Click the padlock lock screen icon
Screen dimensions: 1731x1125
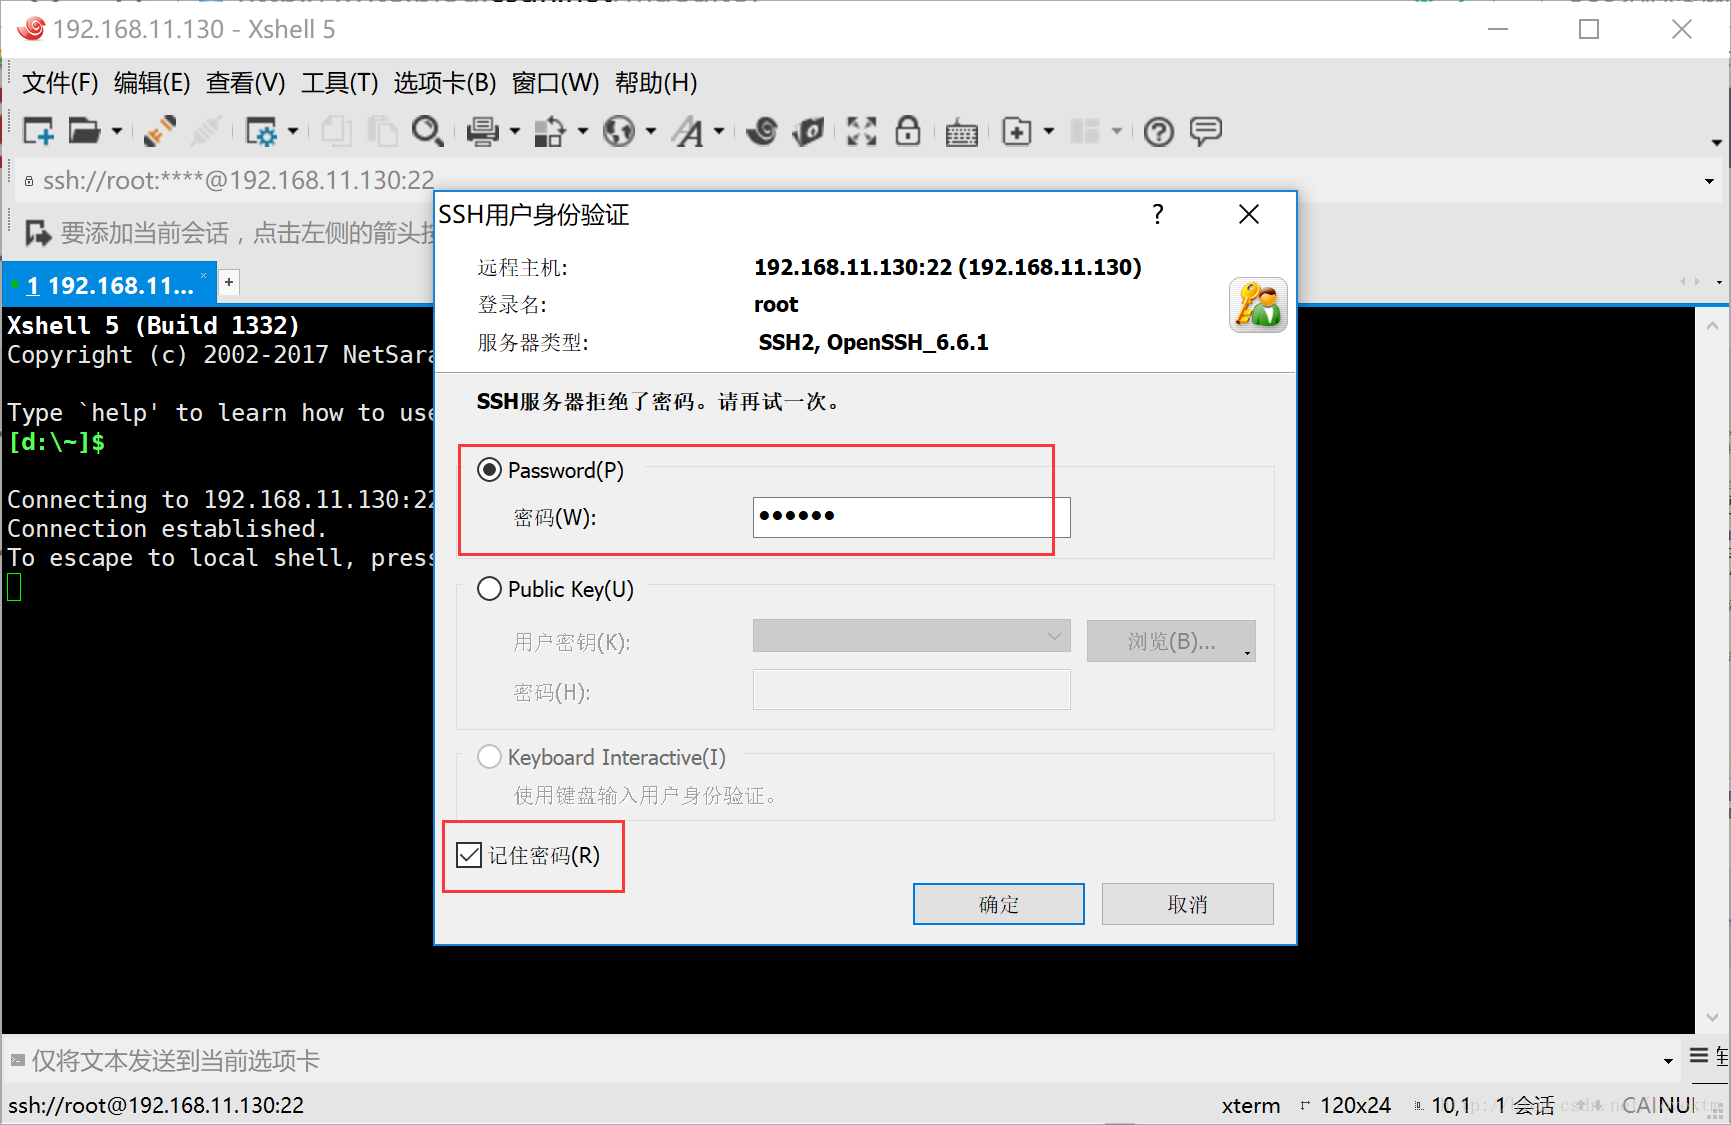908,131
